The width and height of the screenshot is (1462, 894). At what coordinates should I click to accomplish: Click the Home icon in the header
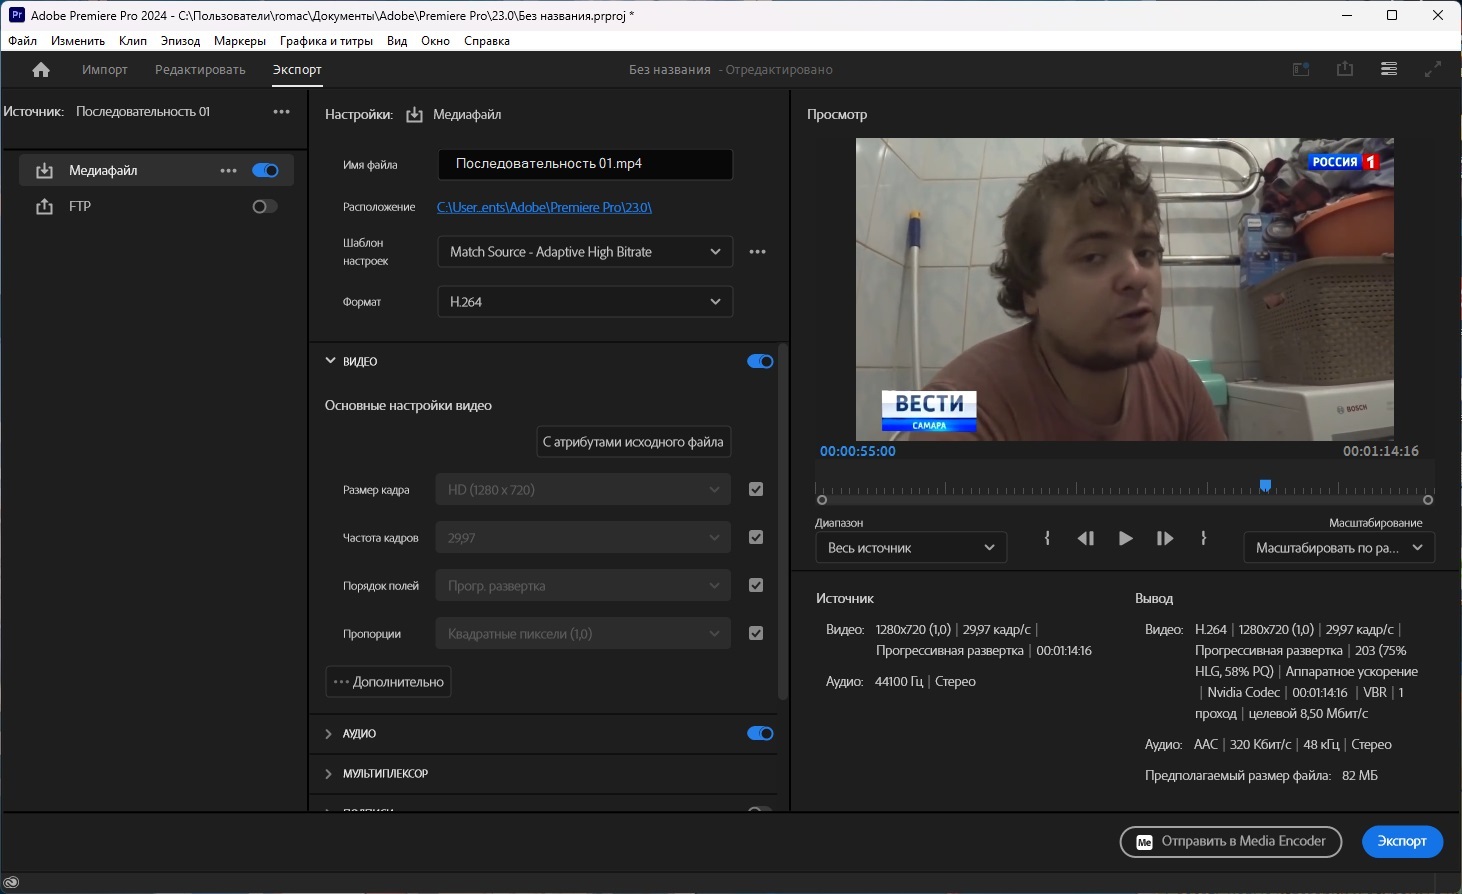tap(41, 70)
